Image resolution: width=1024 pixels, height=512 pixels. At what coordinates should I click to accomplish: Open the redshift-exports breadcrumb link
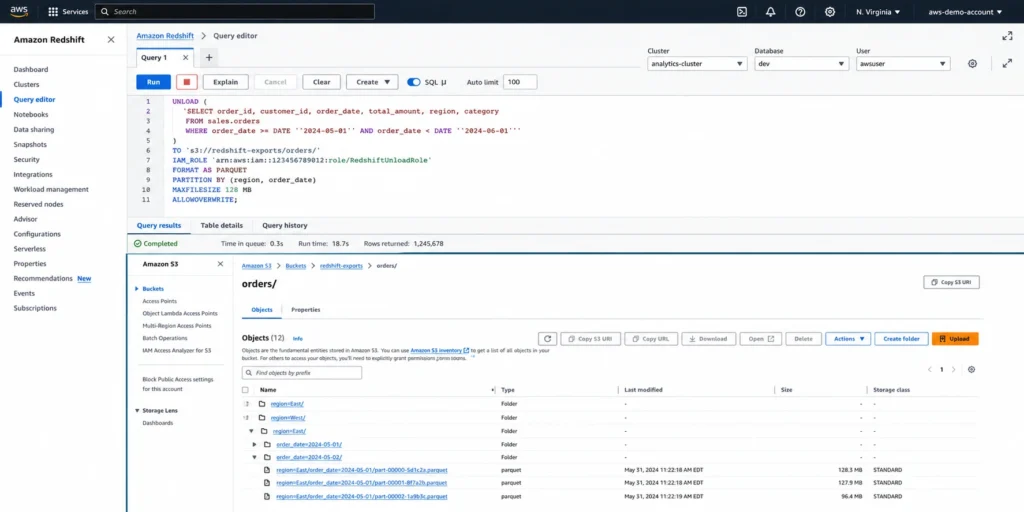pyautogui.click(x=341, y=266)
